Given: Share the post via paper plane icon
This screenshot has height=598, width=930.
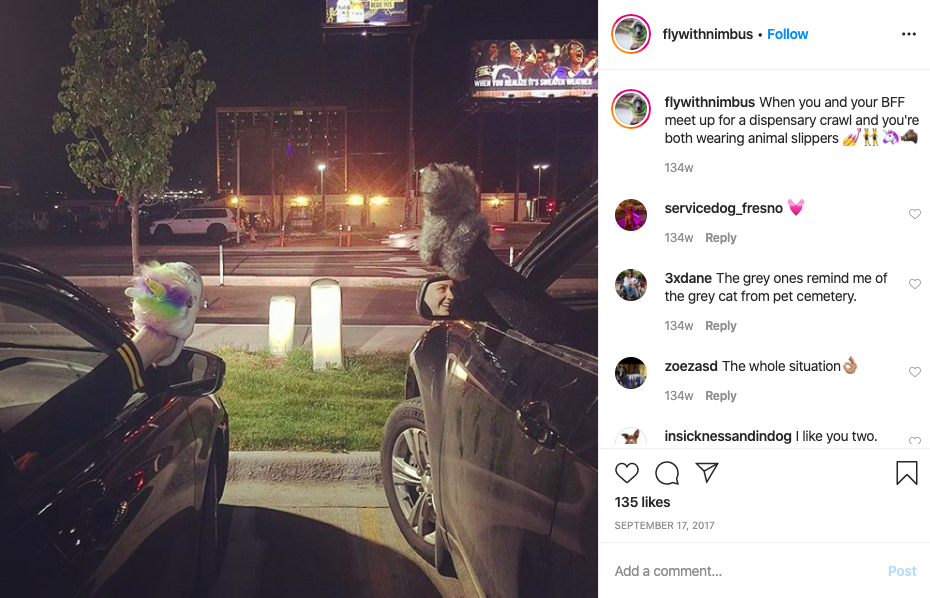Looking at the screenshot, I should click(707, 472).
